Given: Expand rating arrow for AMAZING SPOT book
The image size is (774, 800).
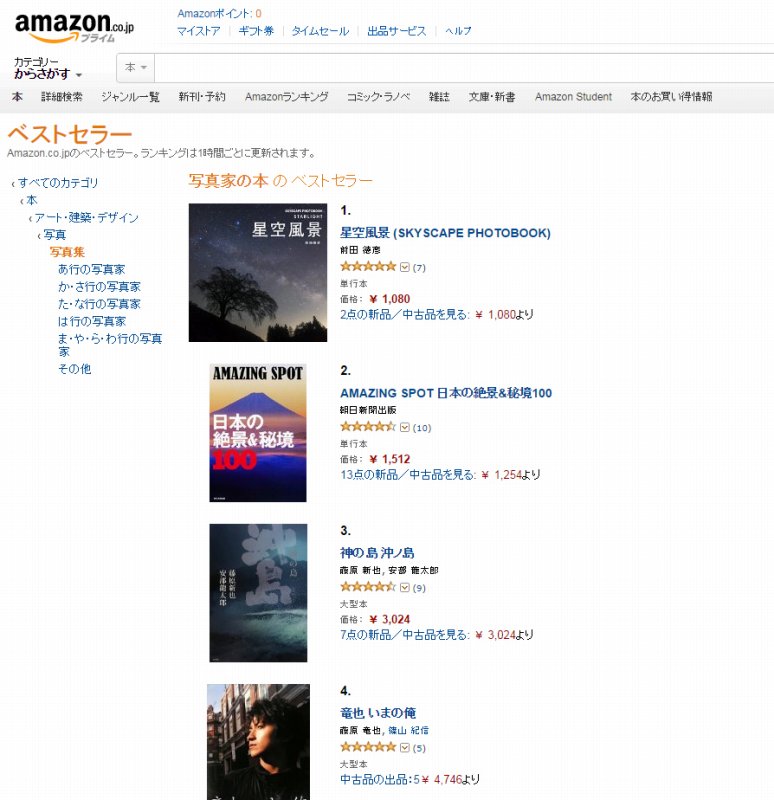Looking at the screenshot, I should pyautogui.click(x=405, y=427).
